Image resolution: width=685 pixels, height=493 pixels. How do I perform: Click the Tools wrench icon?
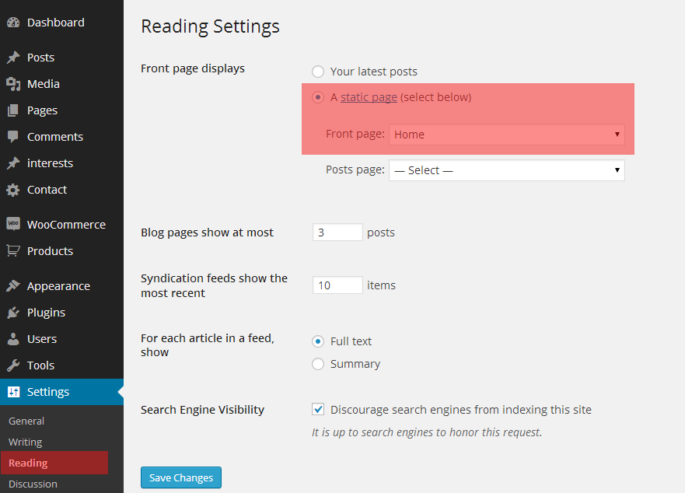[13, 365]
